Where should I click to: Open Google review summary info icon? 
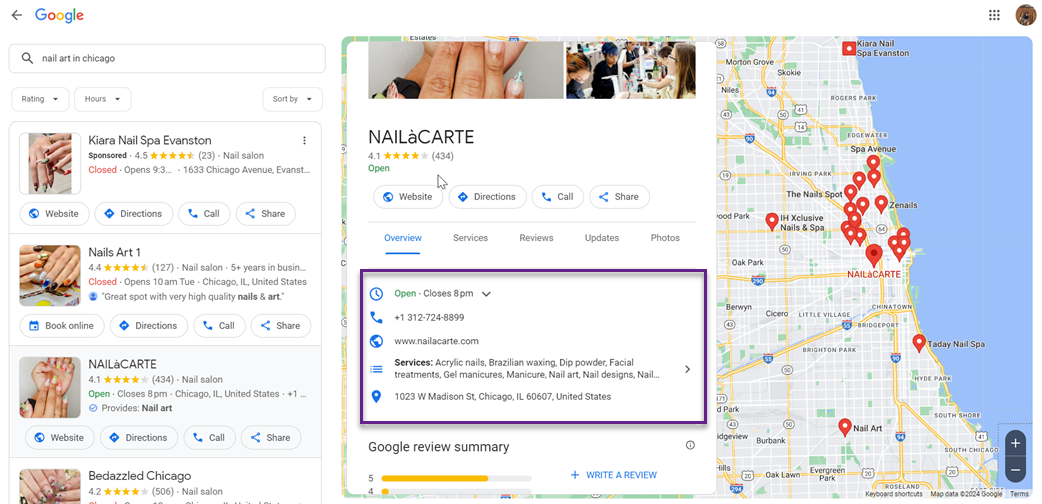point(690,445)
